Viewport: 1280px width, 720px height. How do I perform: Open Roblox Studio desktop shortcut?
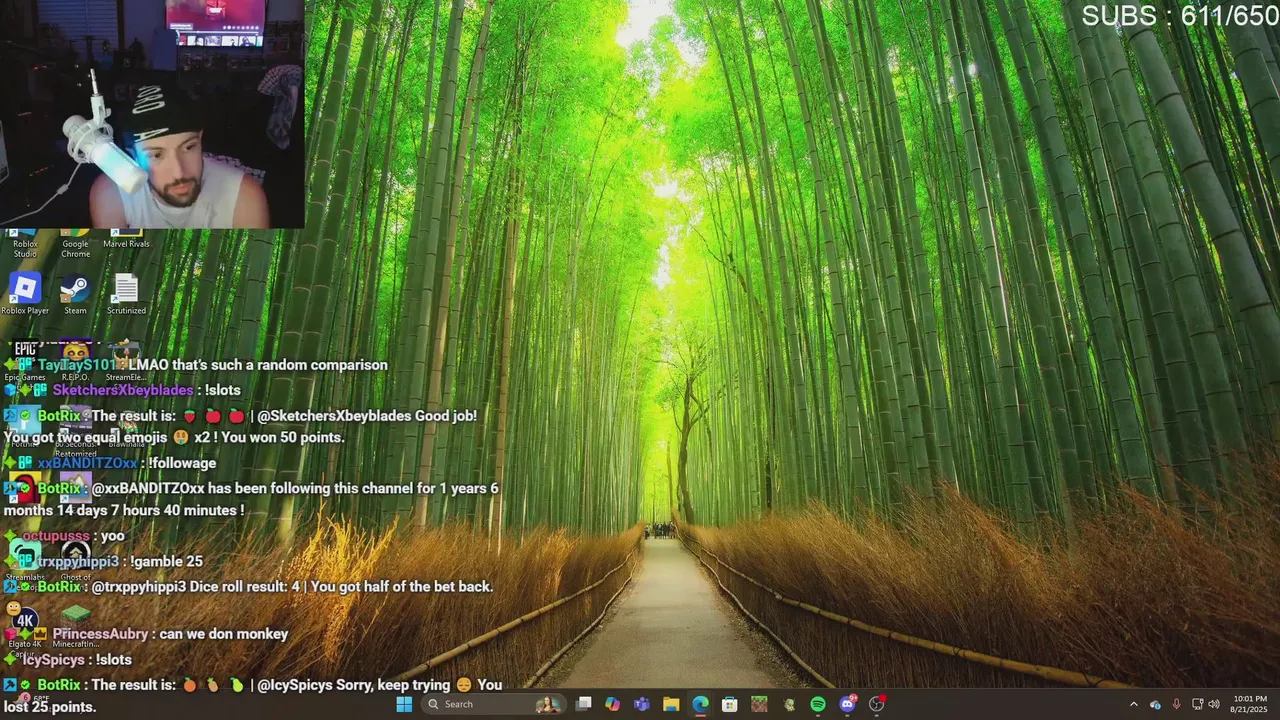[25, 243]
